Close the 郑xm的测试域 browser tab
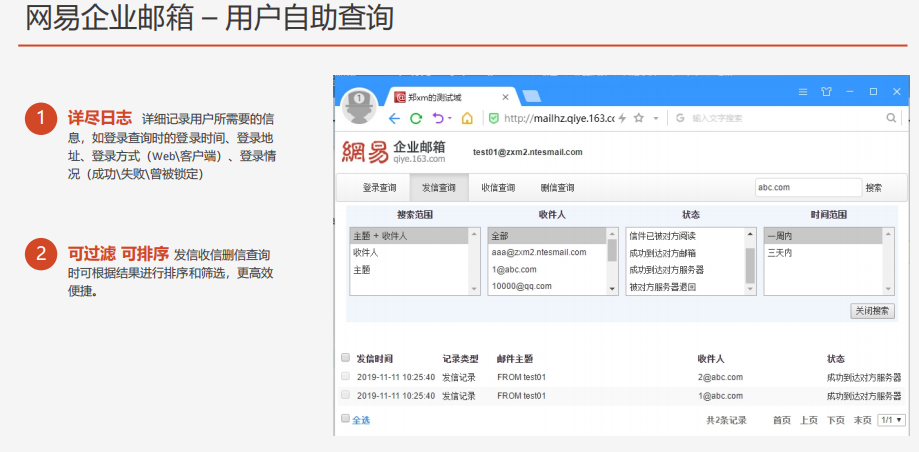Viewport: 919px width, 452px height. click(x=505, y=97)
